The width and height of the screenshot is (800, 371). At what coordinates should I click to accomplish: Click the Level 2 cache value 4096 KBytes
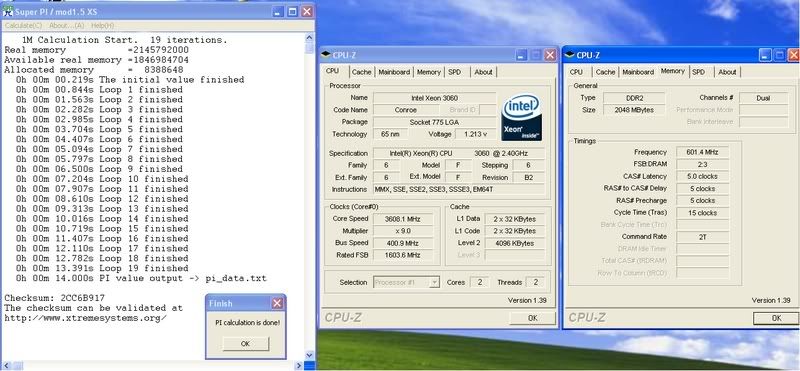click(x=514, y=243)
